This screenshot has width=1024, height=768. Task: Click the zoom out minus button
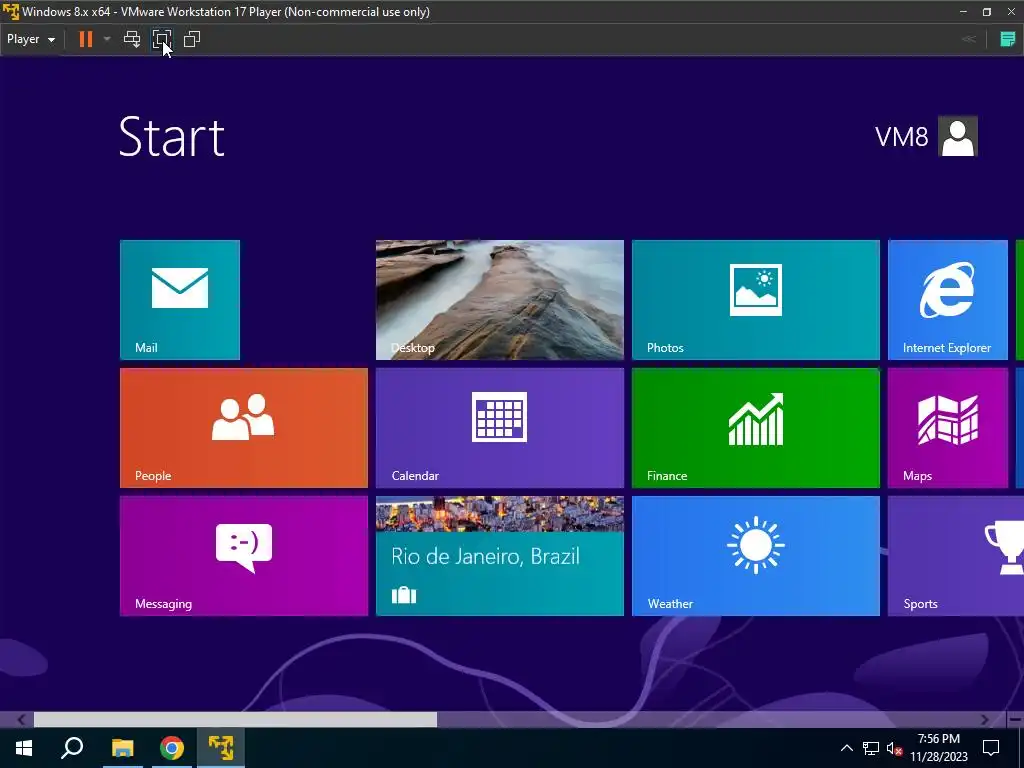(x=1015, y=720)
